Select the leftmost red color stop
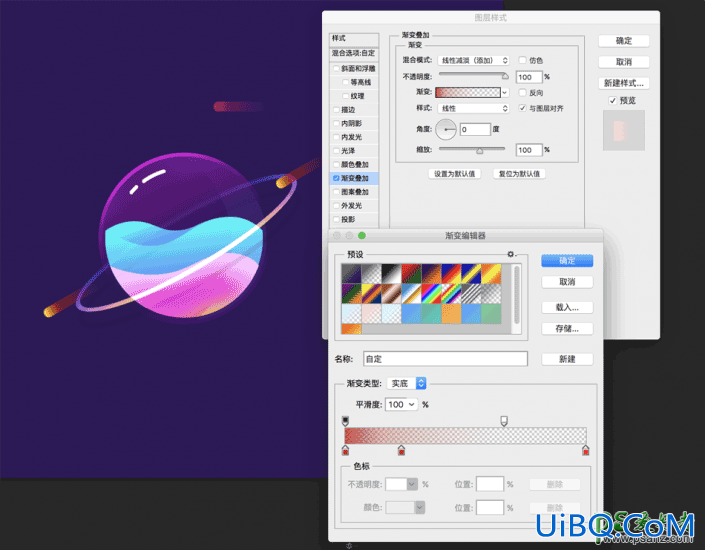The width and height of the screenshot is (705, 550). coord(345,450)
